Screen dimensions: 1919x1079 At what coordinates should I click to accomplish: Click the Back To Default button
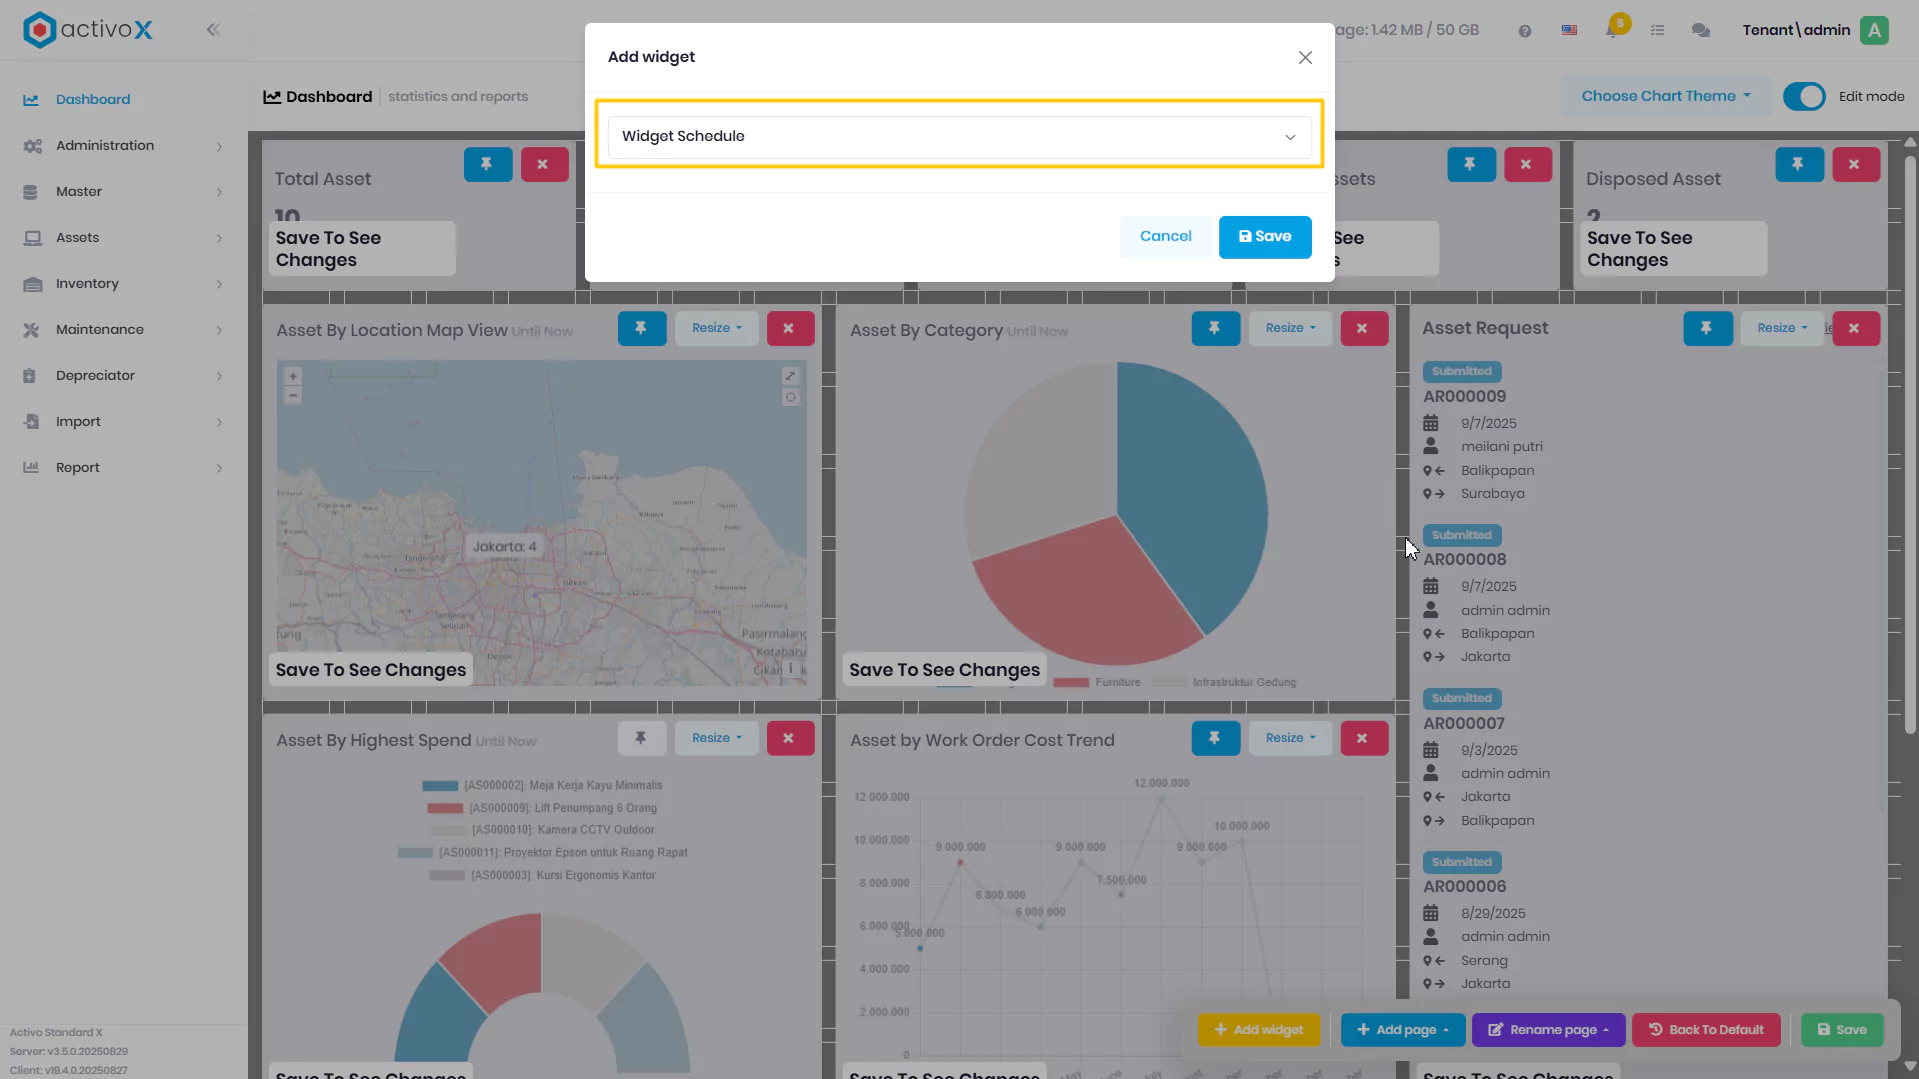coord(1706,1030)
